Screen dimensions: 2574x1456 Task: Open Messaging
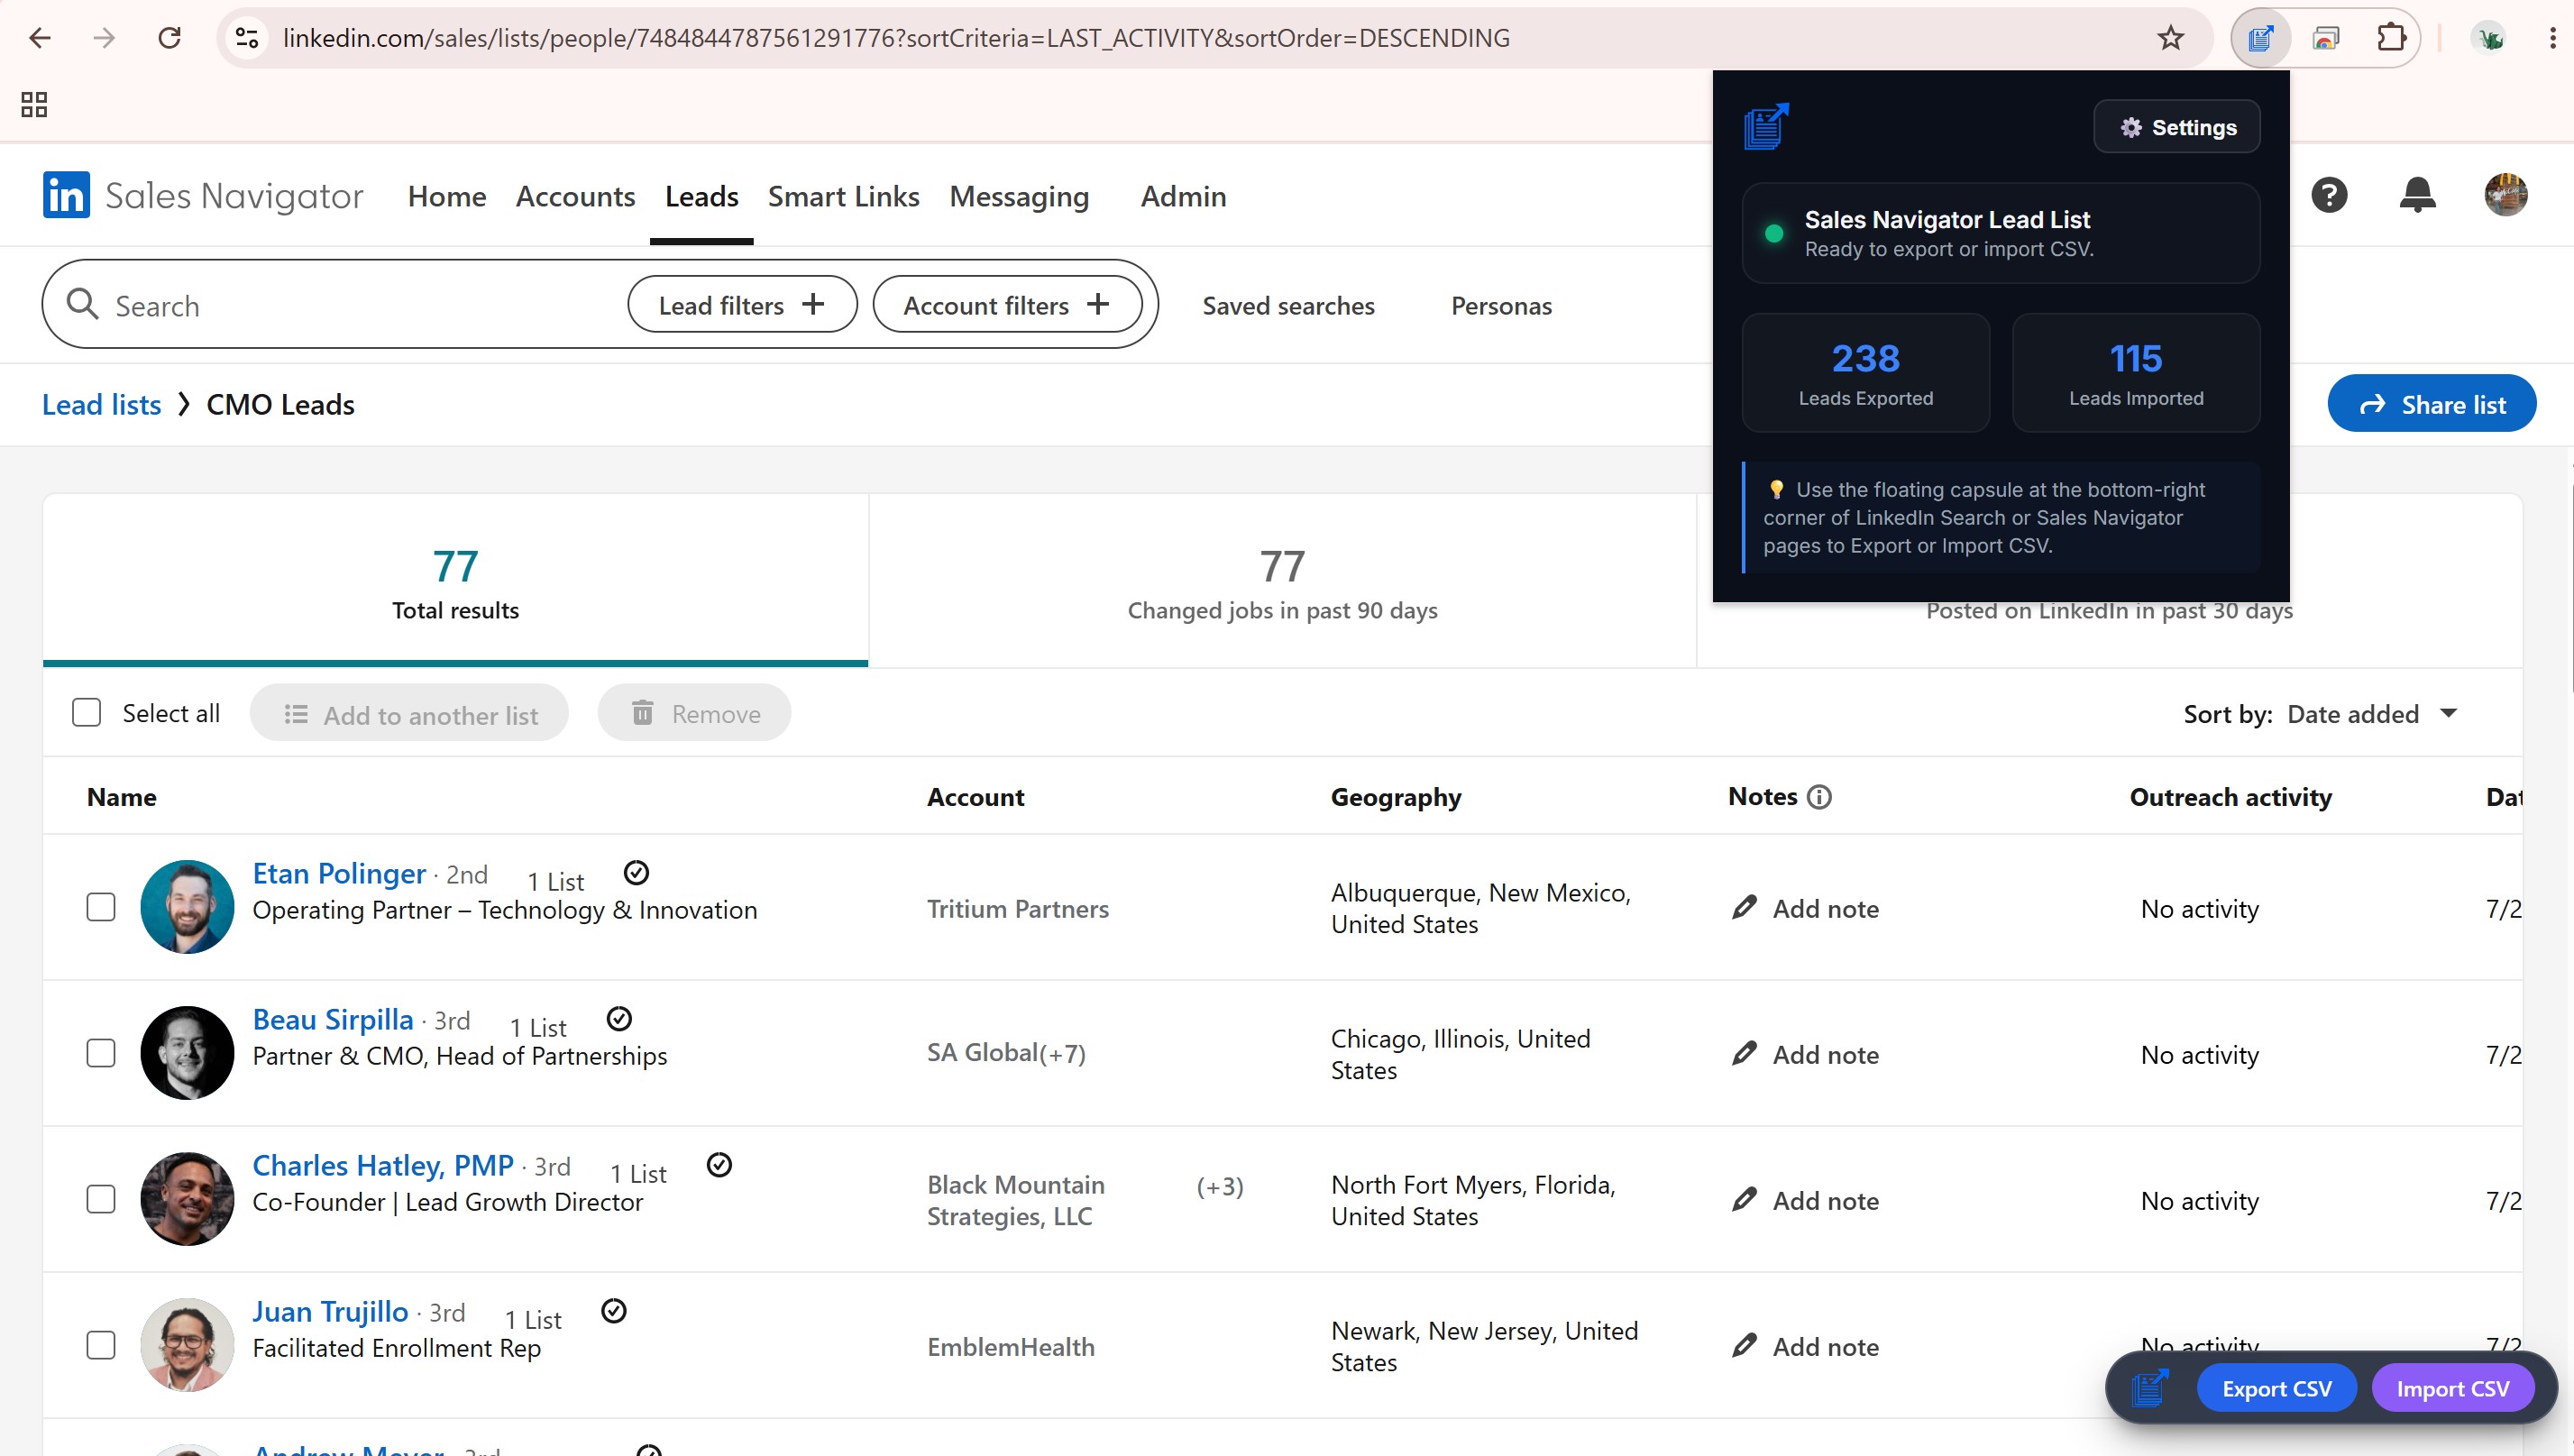1019,197
